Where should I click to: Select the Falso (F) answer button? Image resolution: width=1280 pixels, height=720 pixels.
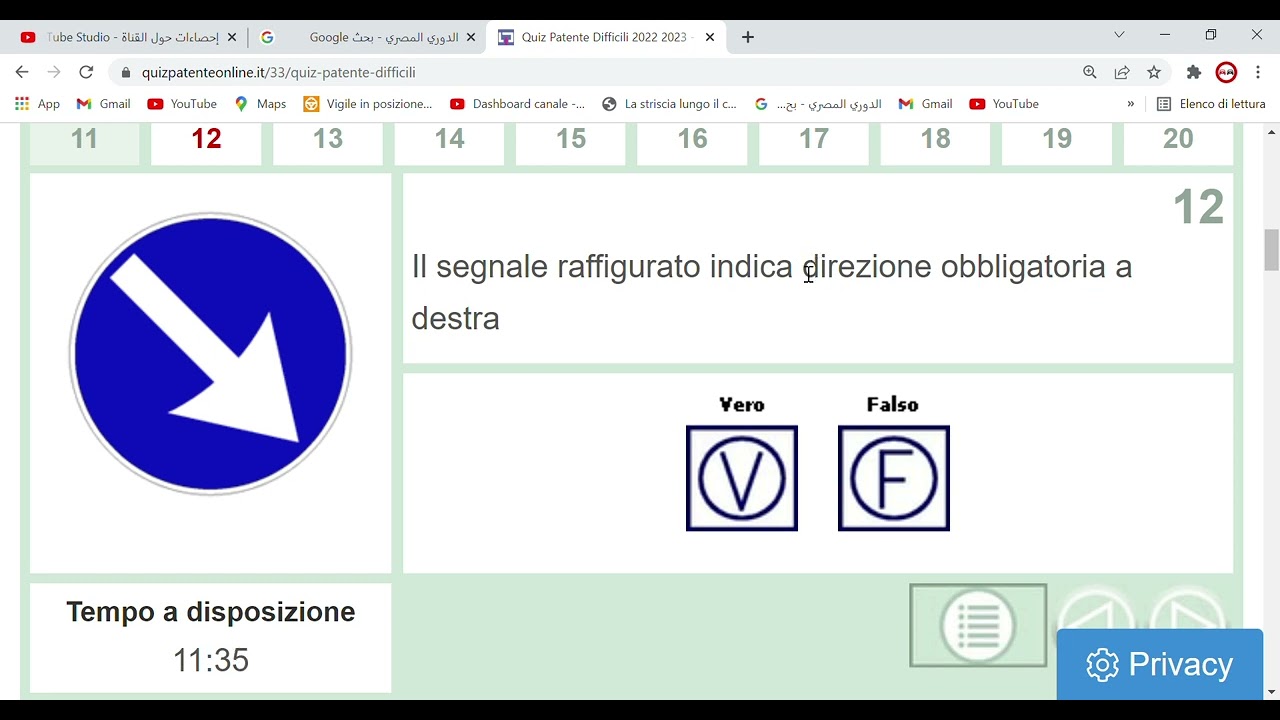[x=894, y=478]
